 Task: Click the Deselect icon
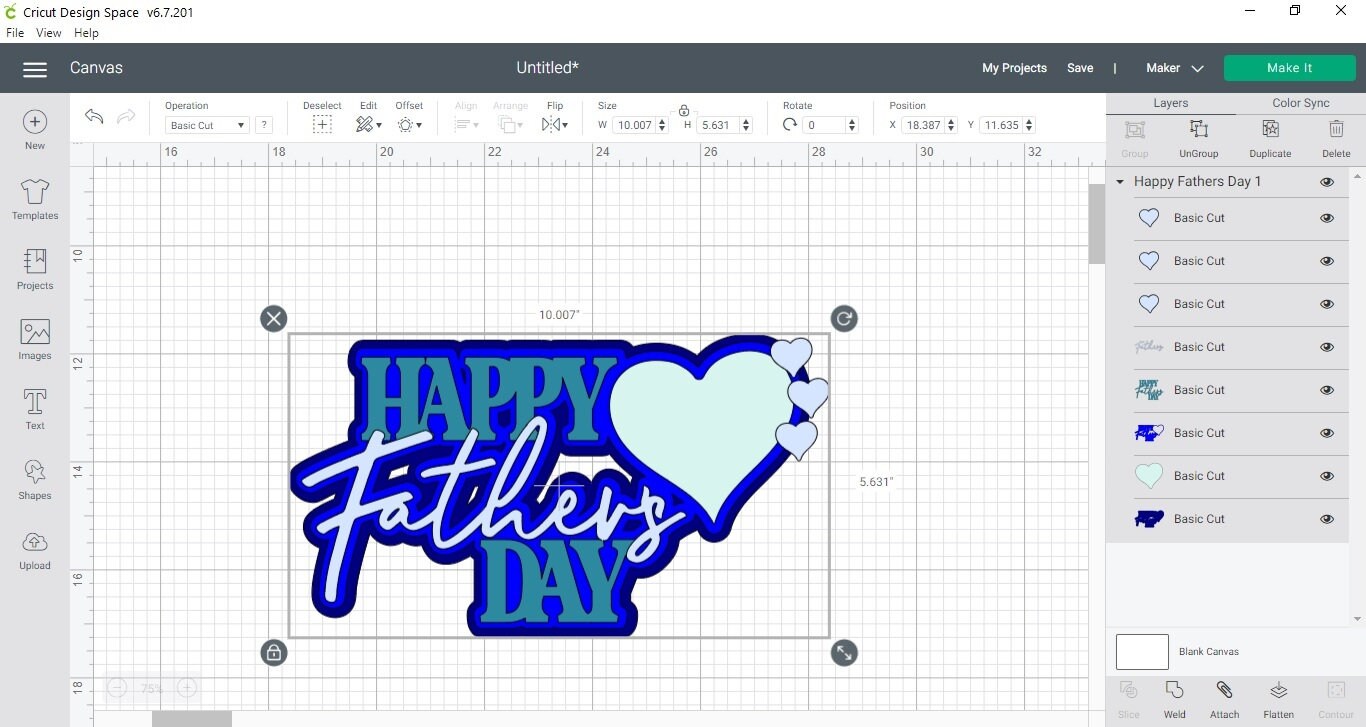point(322,125)
